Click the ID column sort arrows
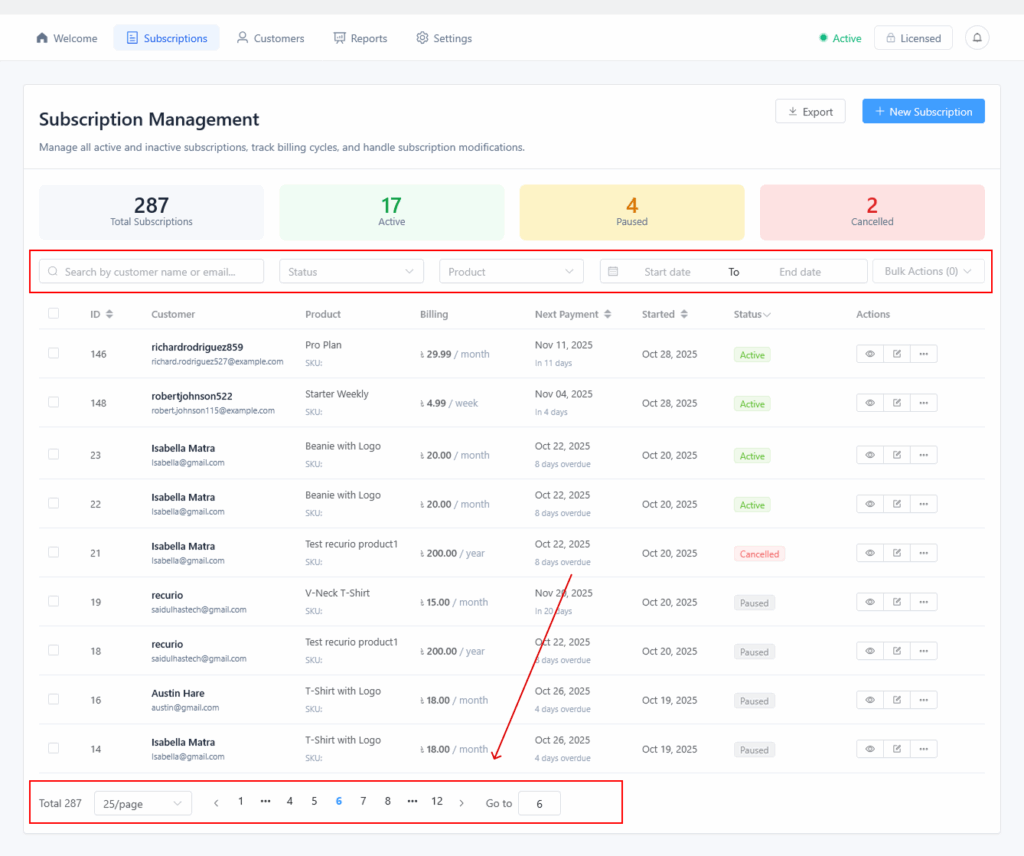 (109, 314)
